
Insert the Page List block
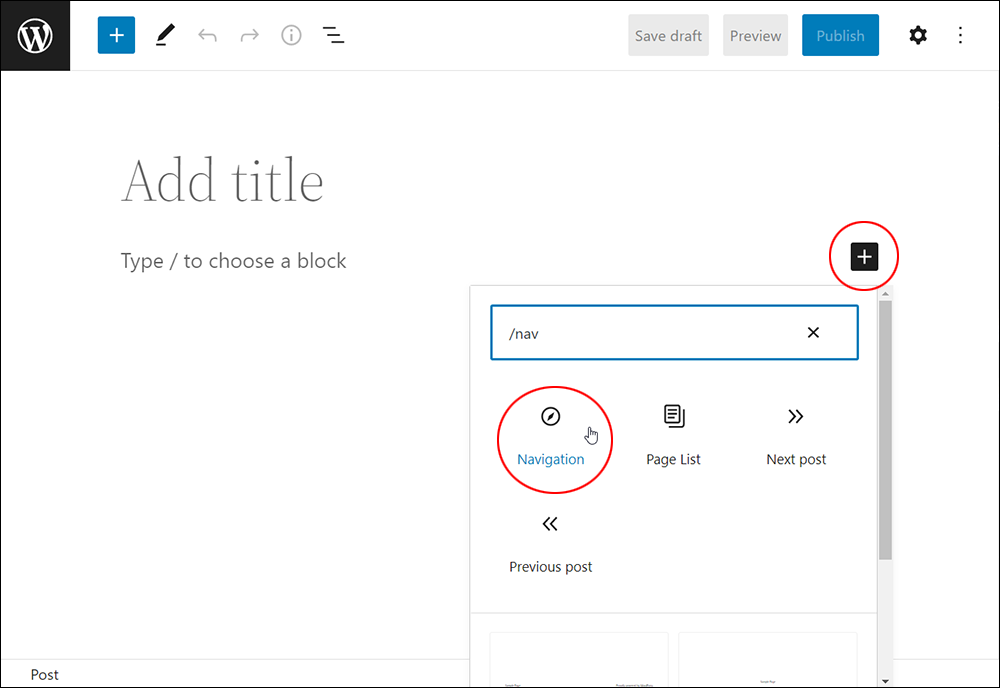tap(673, 437)
